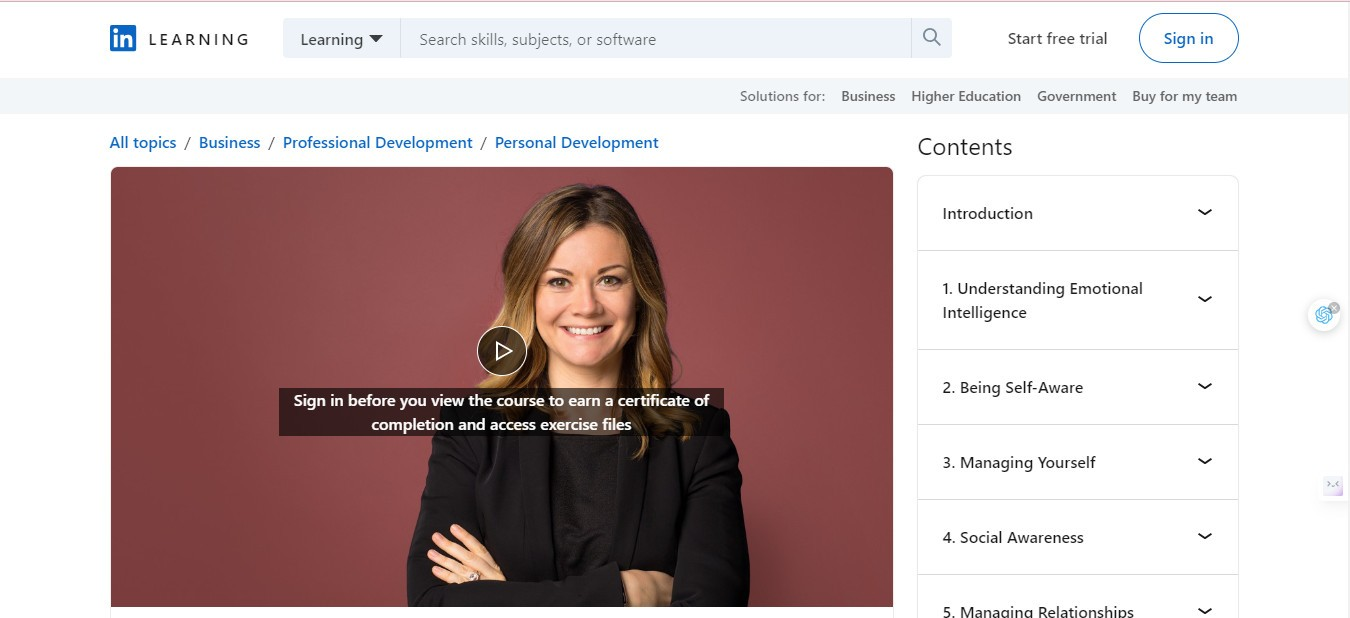
Task: Focus the search skills input field
Action: point(656,39)
